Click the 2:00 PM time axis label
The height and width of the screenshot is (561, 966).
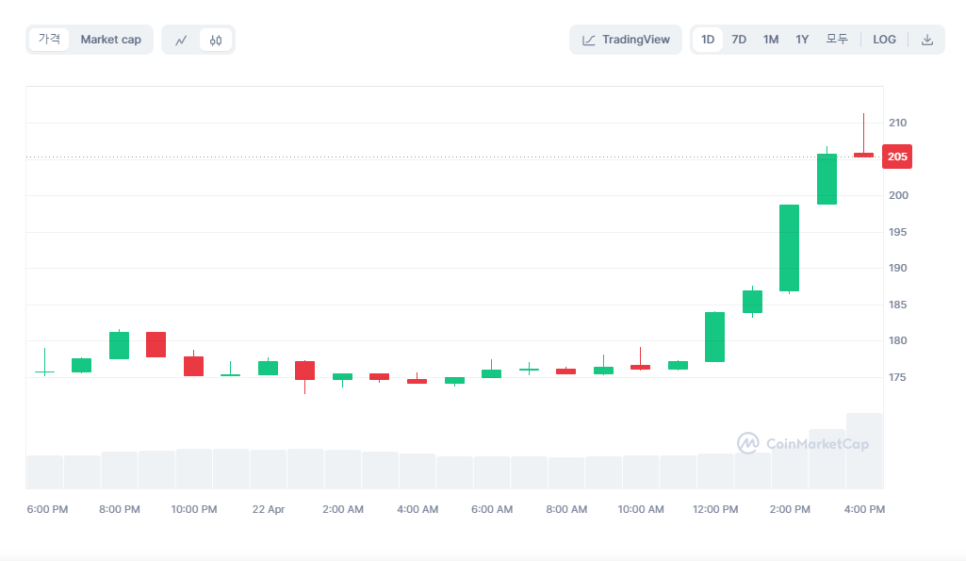pos(790,509)
